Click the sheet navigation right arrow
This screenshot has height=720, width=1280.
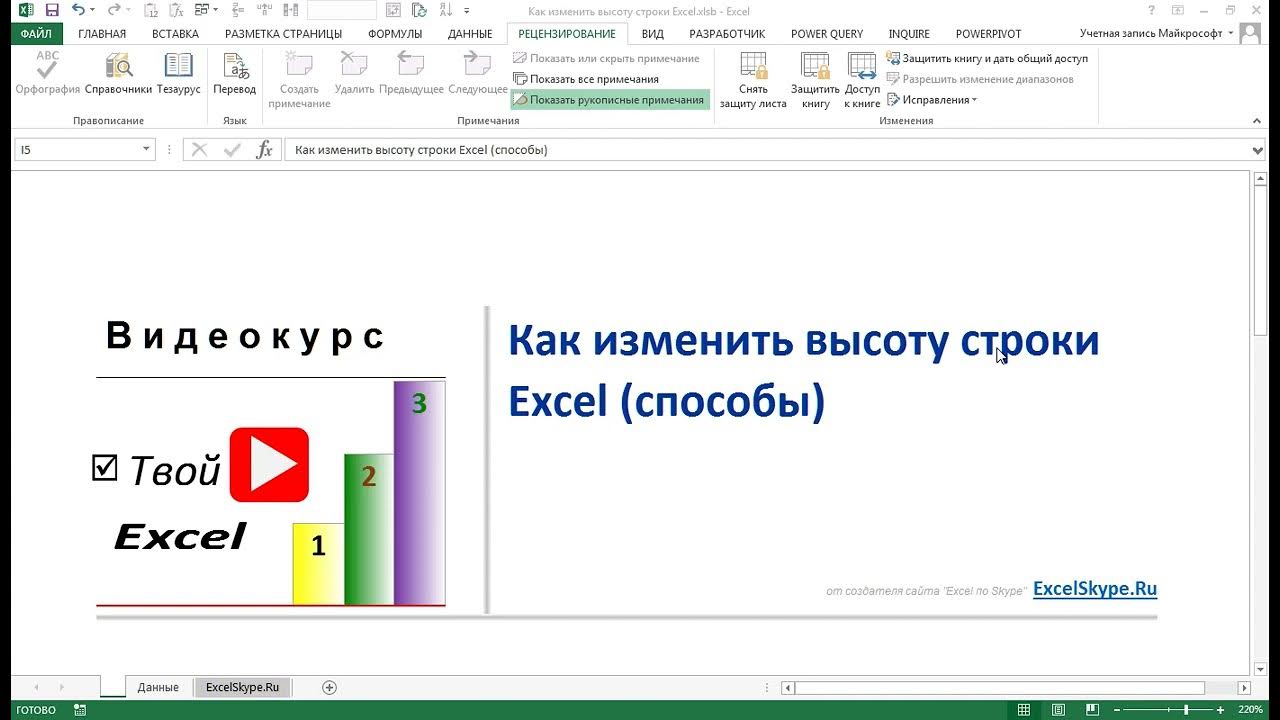pos(61,687)
